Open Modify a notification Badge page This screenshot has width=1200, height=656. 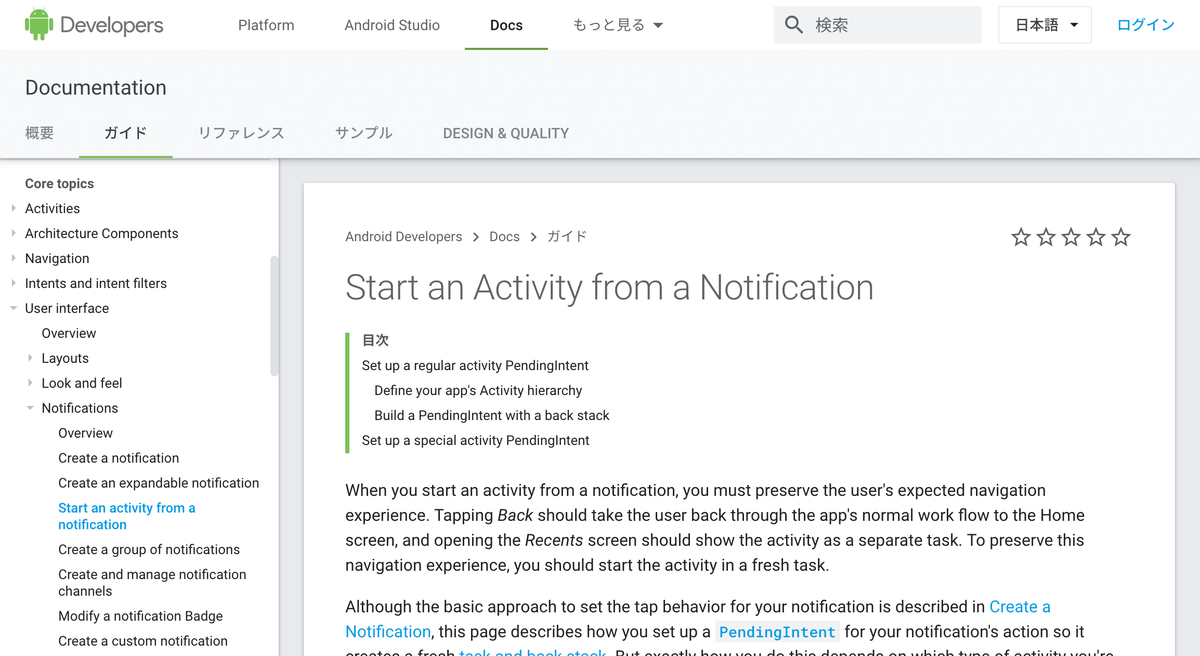(x=140, y=616)
